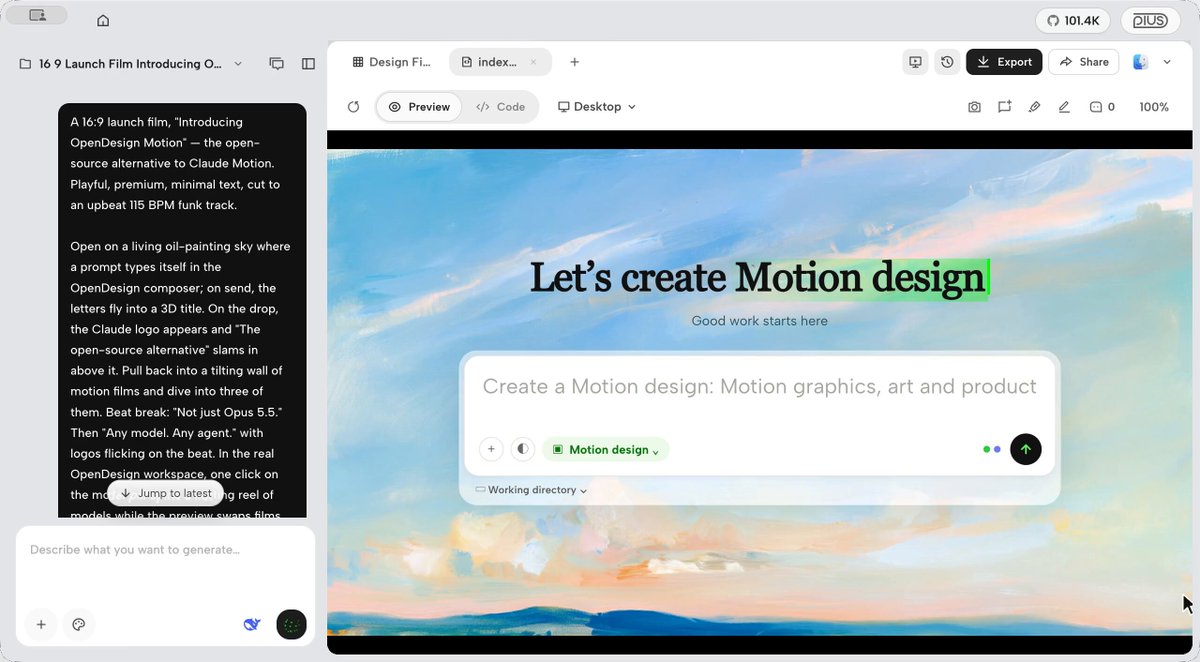
Task: Expand the account menu chevron
Action: point(1167,62)
